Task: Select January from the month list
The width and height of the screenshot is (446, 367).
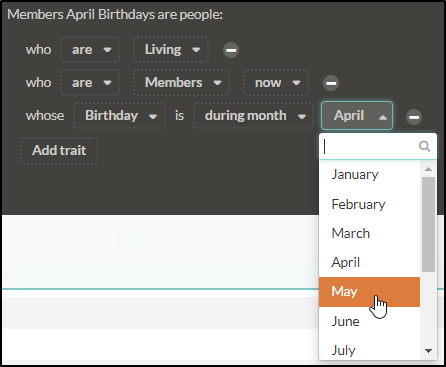Action: (x=369, y=175)
